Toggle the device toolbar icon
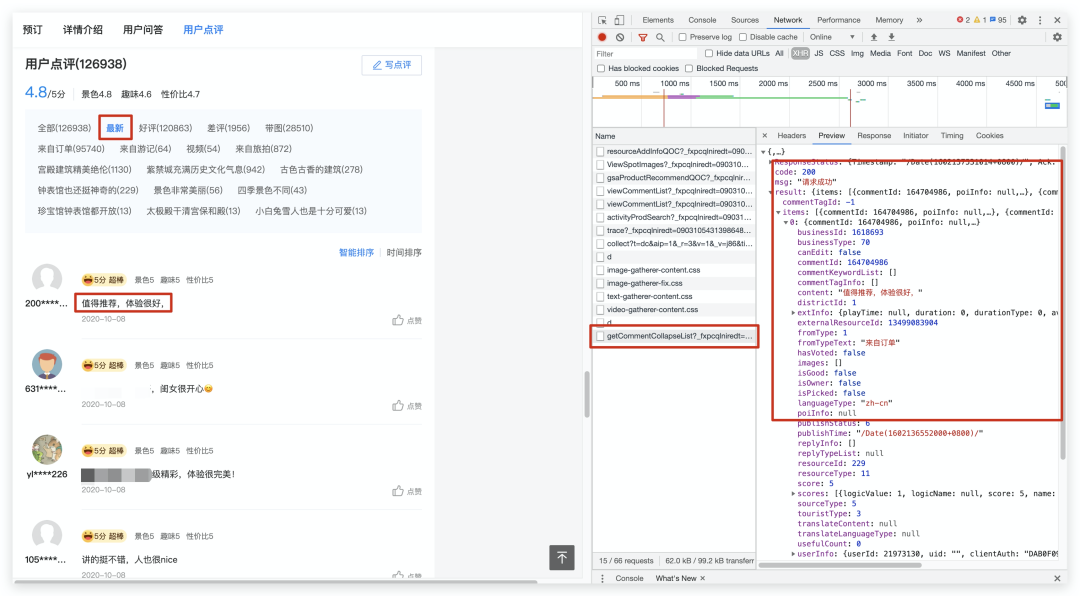 tap(619, 20)
